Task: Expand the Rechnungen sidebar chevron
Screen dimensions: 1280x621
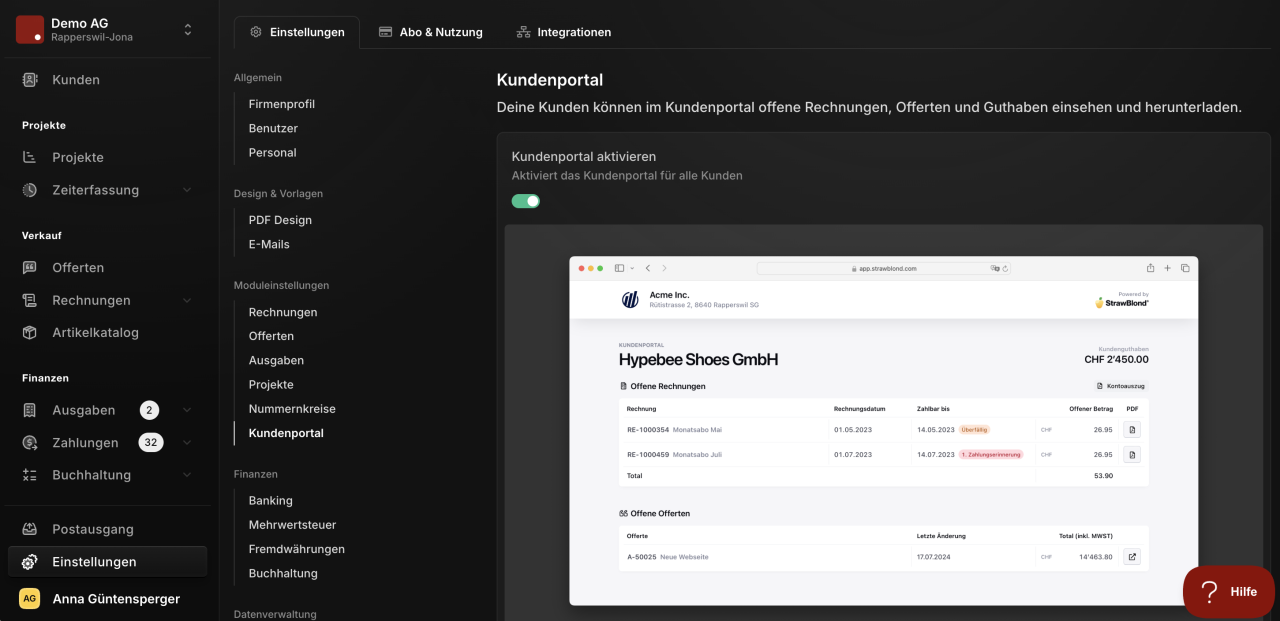Action: pos(187,300)
